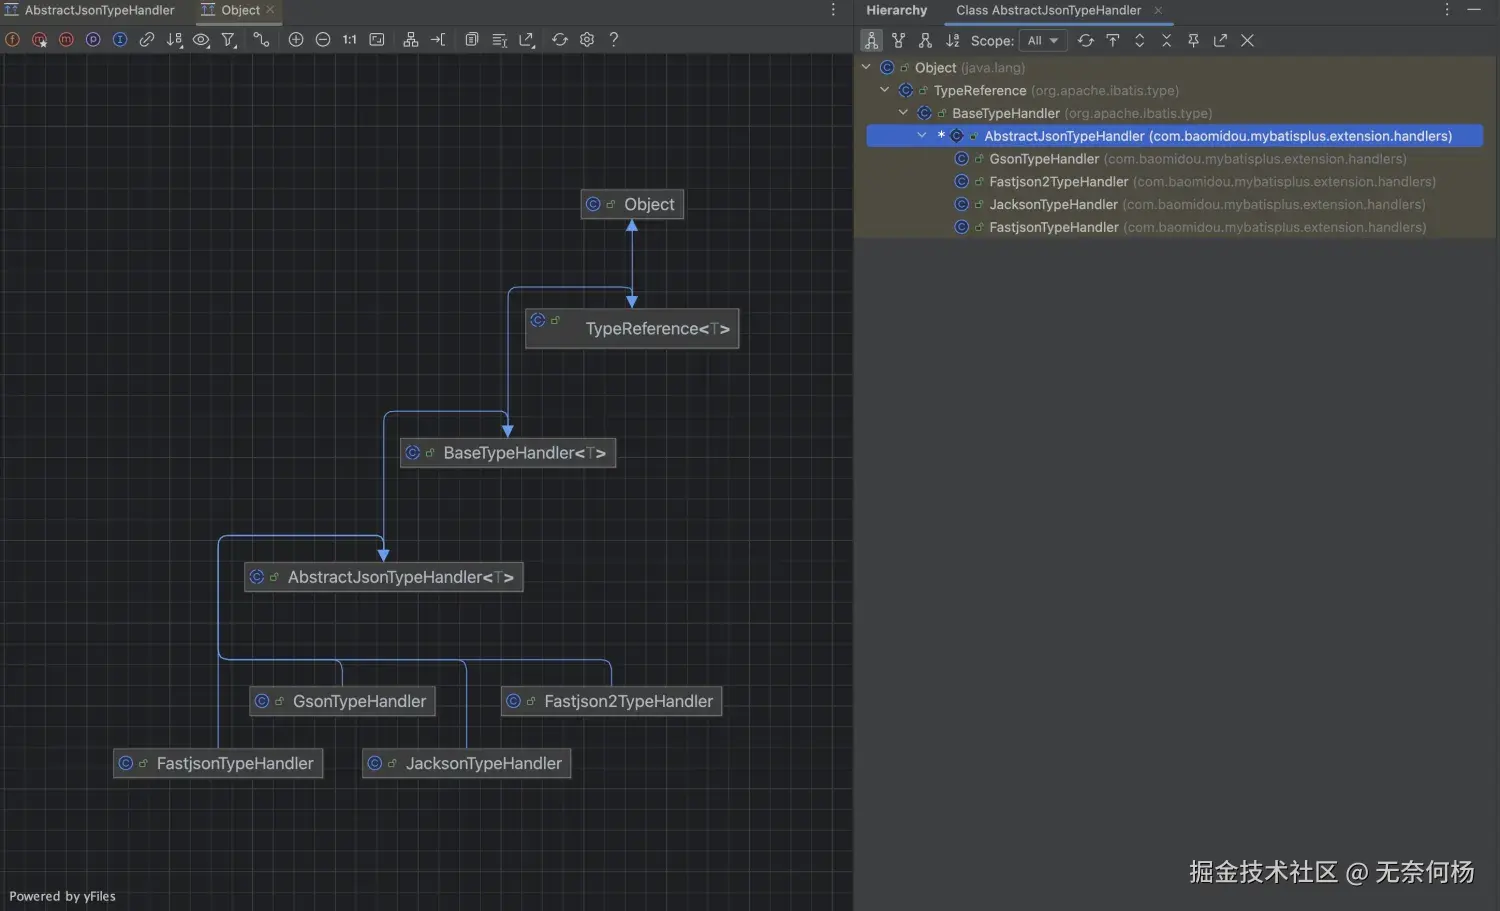1500x911 pixels.
Task: Select JacksonTypeHandler in the hierarchy tree
Action: click(1053, 205)
